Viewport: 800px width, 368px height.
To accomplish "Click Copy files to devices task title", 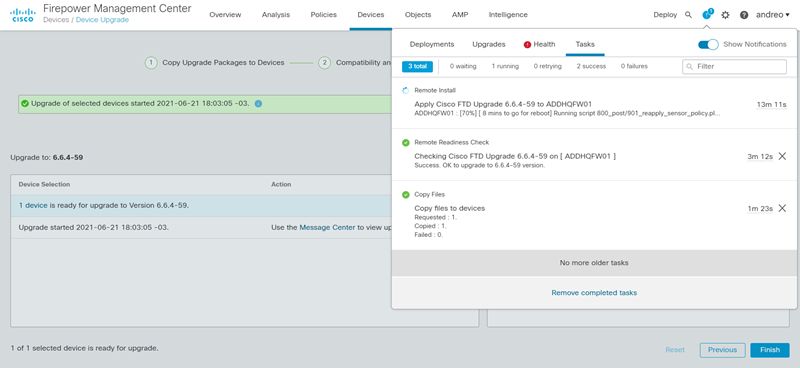I will pos(449,208).
